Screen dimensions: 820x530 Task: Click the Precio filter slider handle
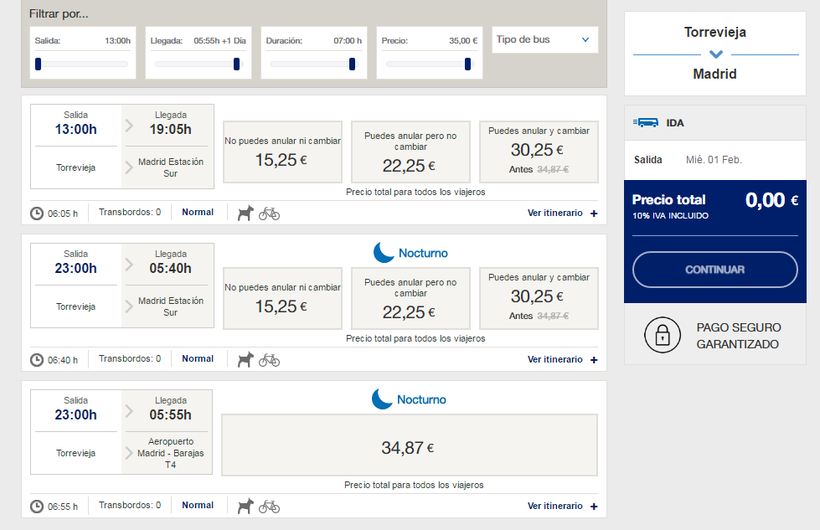(468, 64)
